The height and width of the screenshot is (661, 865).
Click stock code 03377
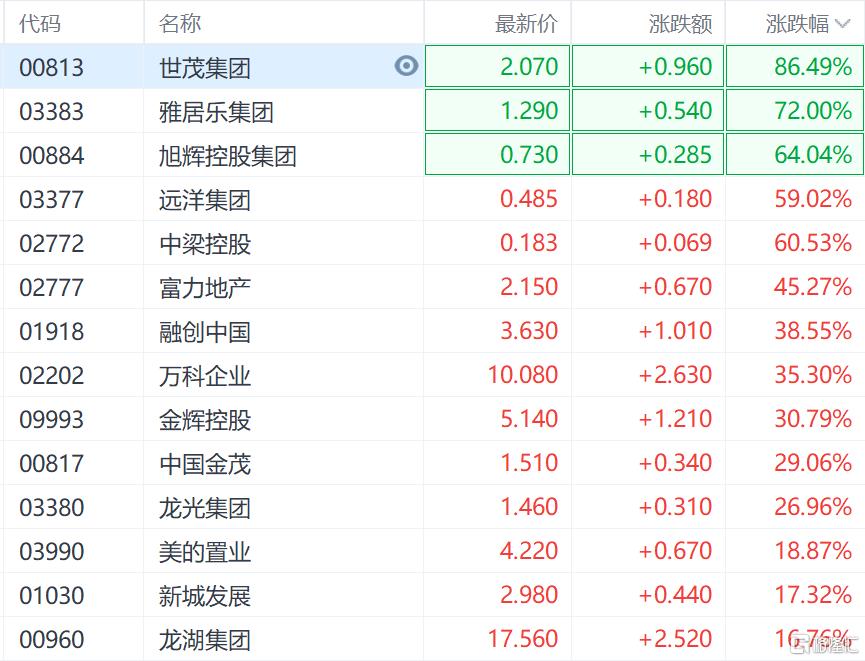click(x=52, y=199)
